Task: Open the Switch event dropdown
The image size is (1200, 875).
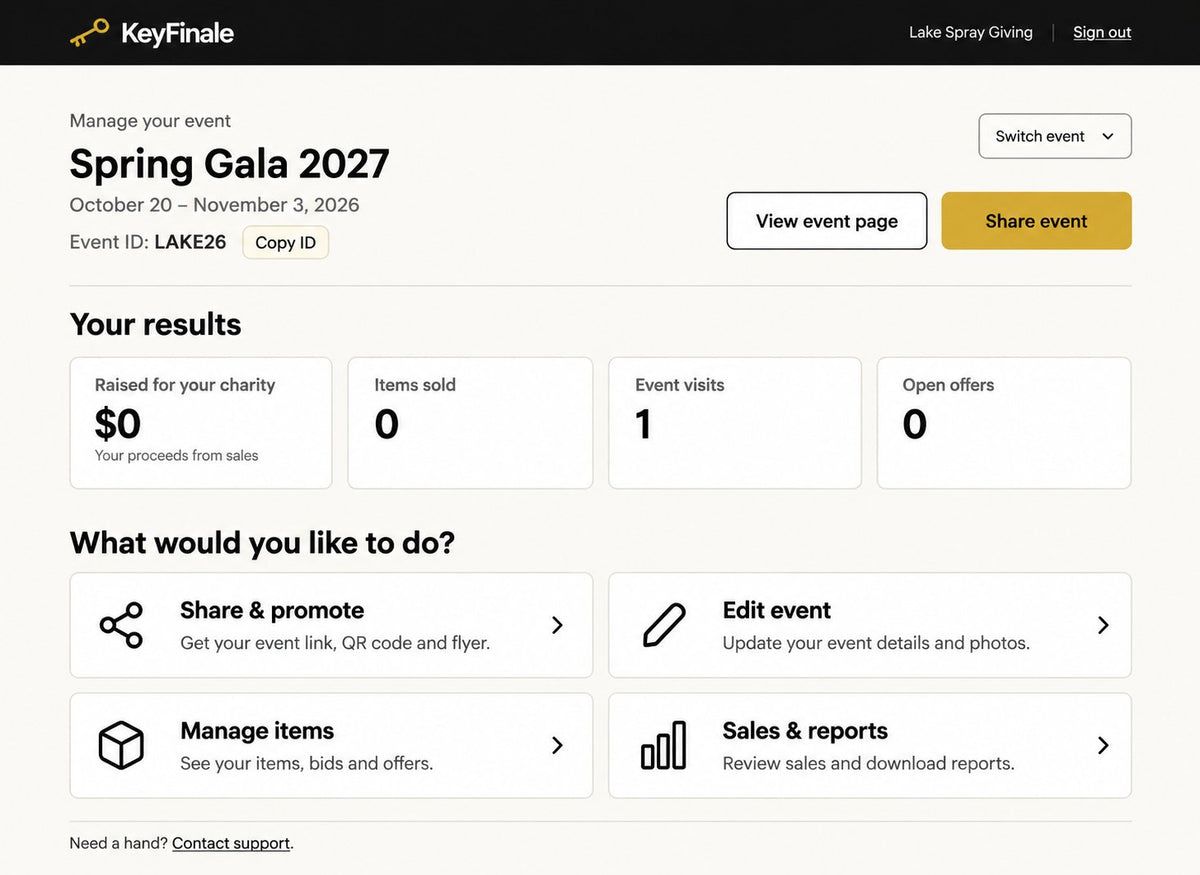Action: 1055,136
